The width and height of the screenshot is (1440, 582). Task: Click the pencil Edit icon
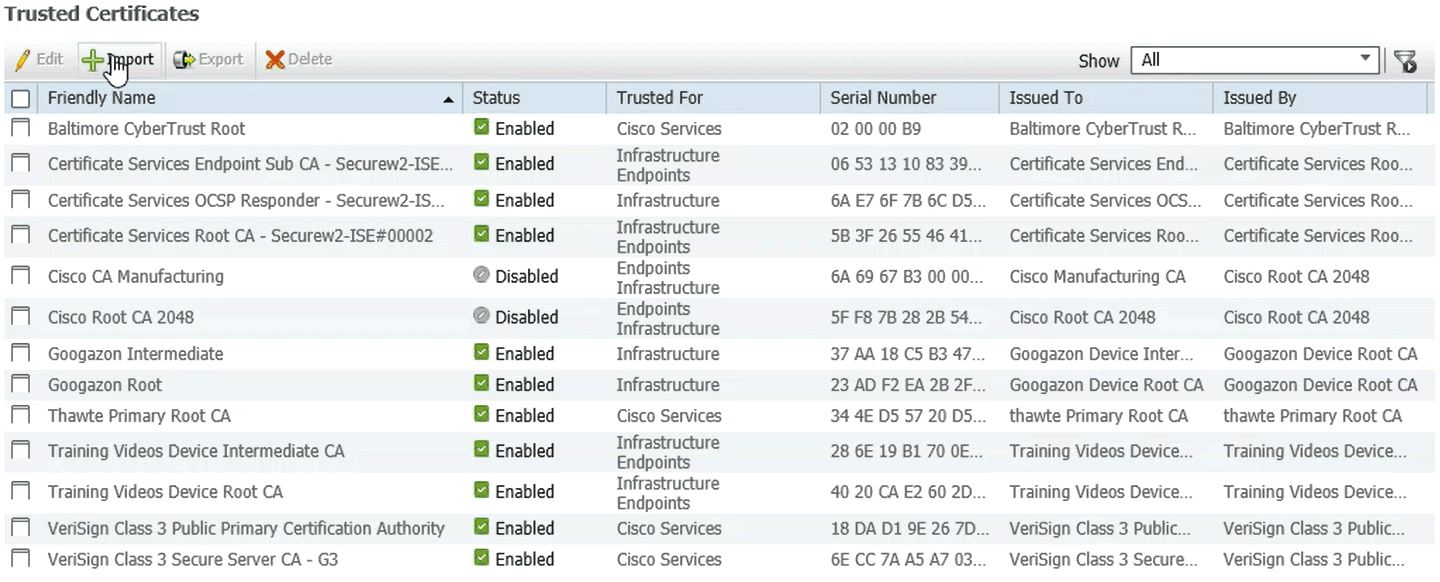click(22, 60)
